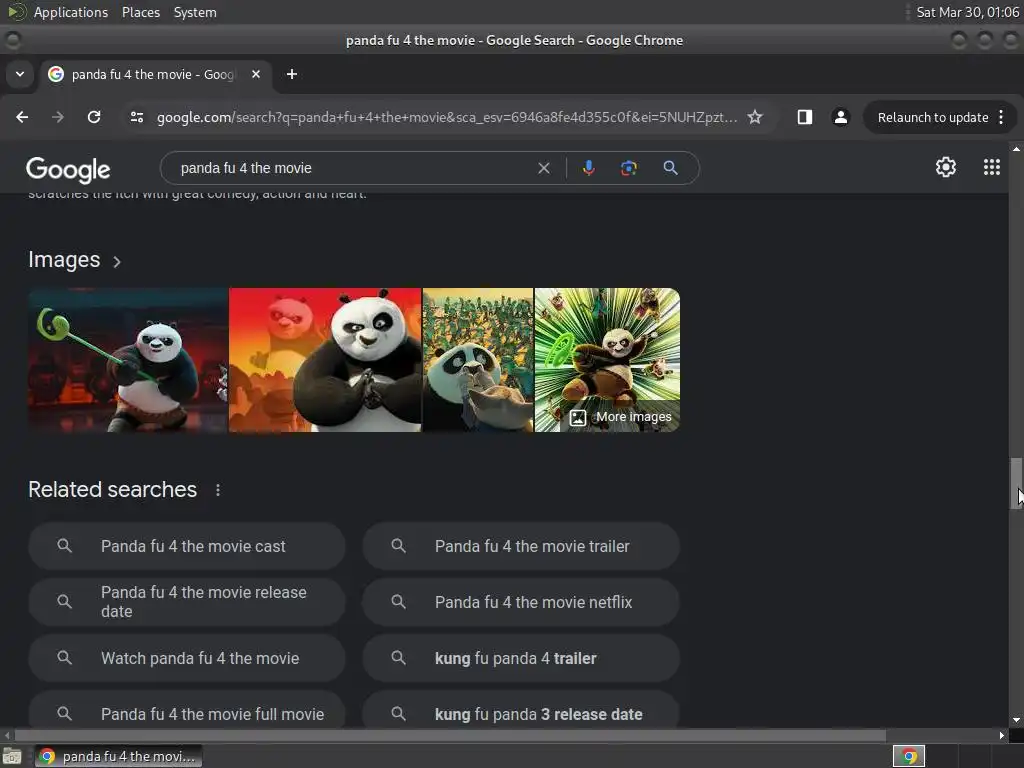The width and height of the screenshot is (1024, 768).
Task: Click the scroll-down arrow of page scrollbar
Action: coord(1016,720)
